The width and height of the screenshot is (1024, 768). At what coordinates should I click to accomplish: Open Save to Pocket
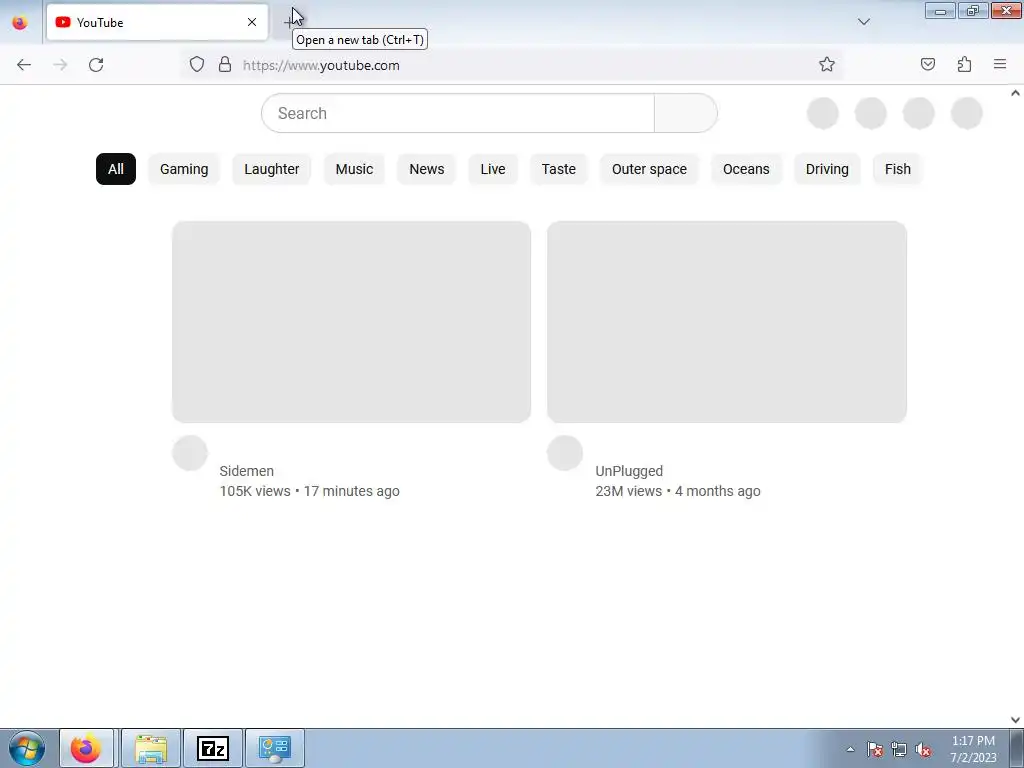point(928,64)
